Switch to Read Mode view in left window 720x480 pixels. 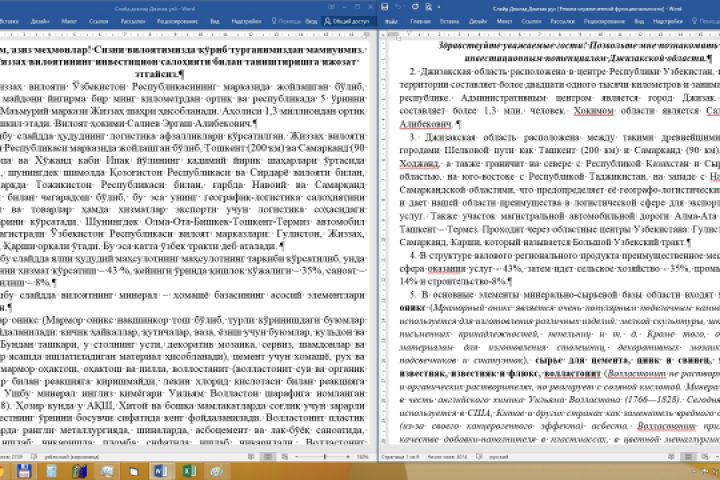click(x=251, y=457)
